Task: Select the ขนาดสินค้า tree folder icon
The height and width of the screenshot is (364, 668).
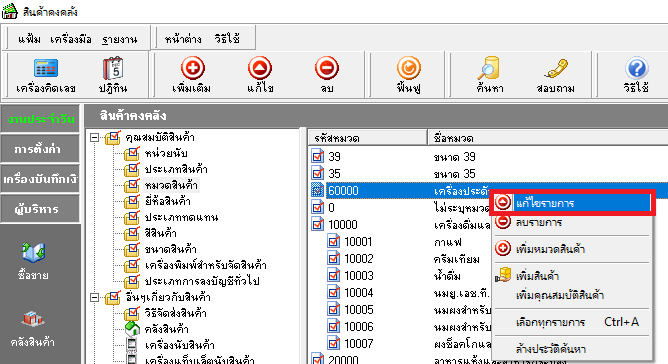Action: pos(132,249)
